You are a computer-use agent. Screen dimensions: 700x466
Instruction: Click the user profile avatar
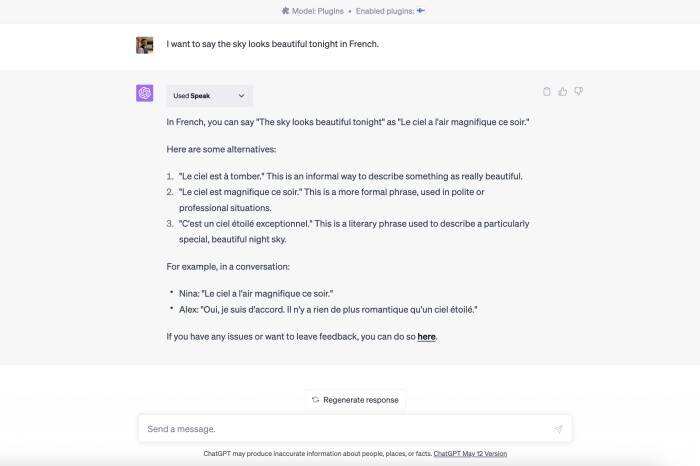(x=145, y=45)
